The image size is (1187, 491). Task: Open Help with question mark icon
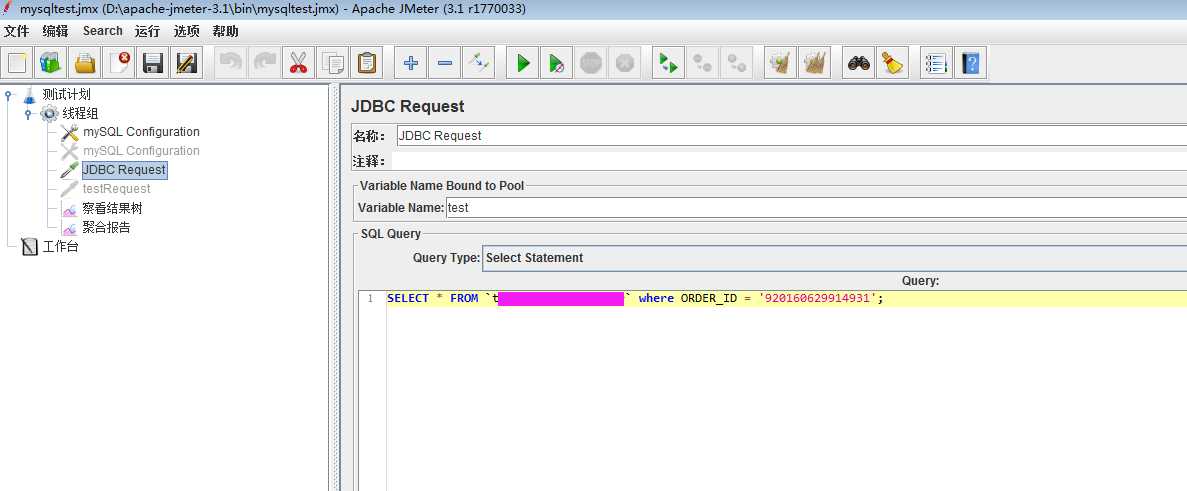pos(970,63)
